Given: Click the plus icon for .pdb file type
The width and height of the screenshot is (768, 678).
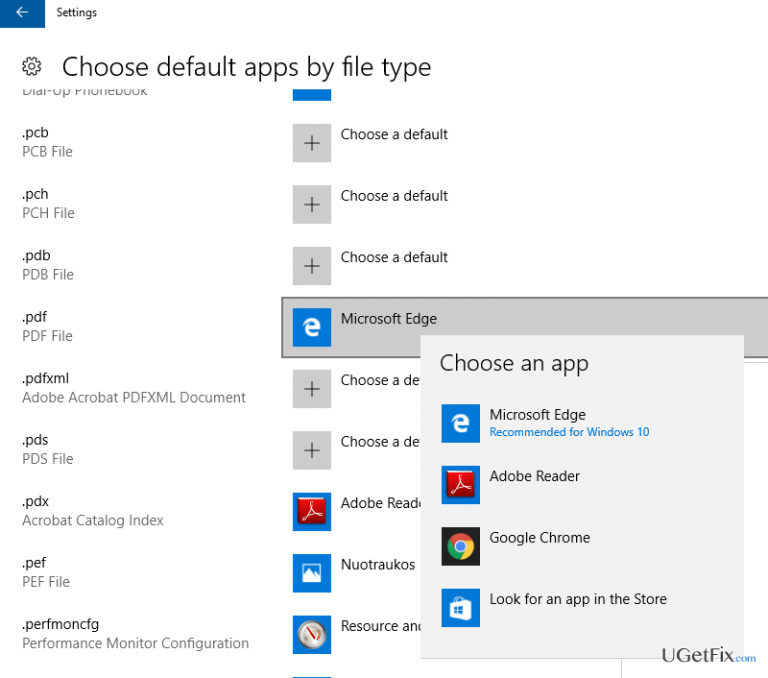Looking at the screenshot, I should coord(312,266).
